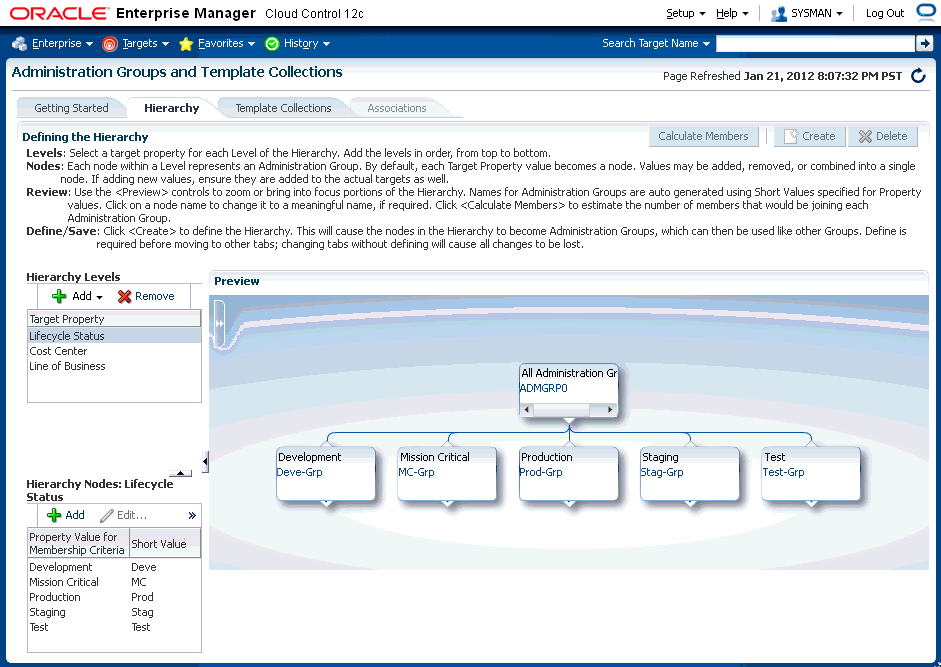Expand the Setup dropdown

click(x=685, y=13)
